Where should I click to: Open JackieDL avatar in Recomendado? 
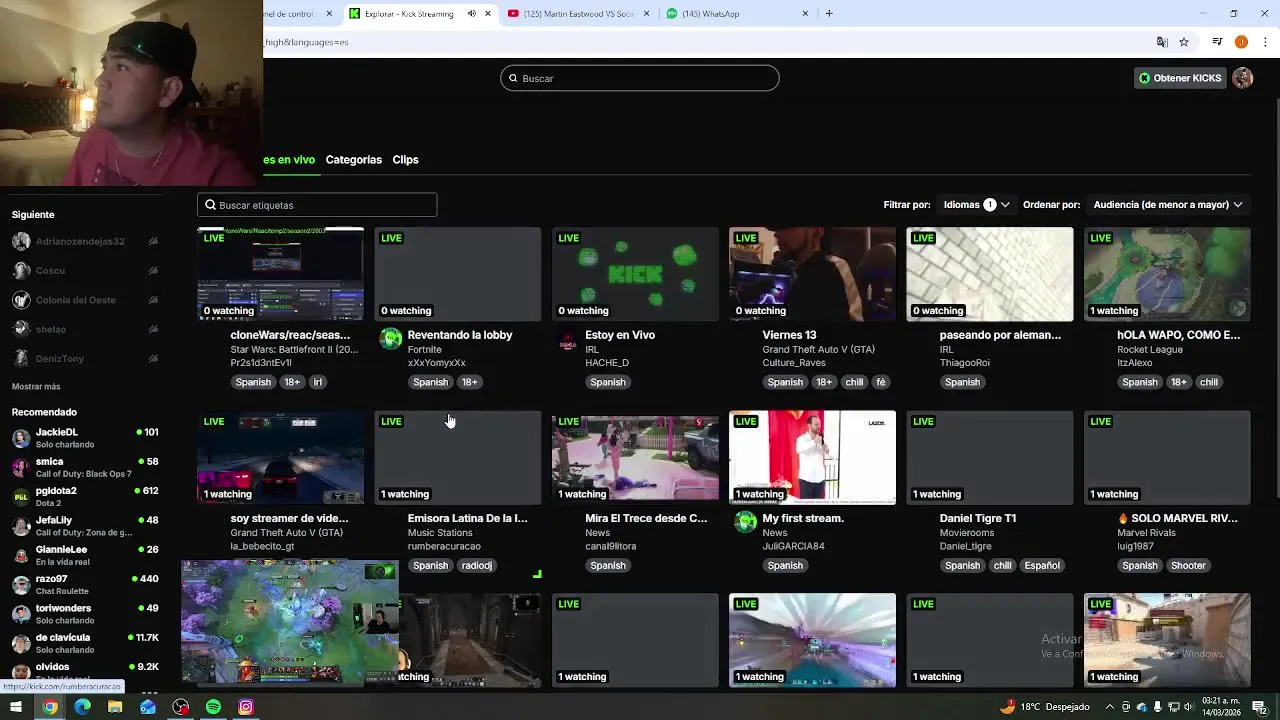[x=21, y=438]
